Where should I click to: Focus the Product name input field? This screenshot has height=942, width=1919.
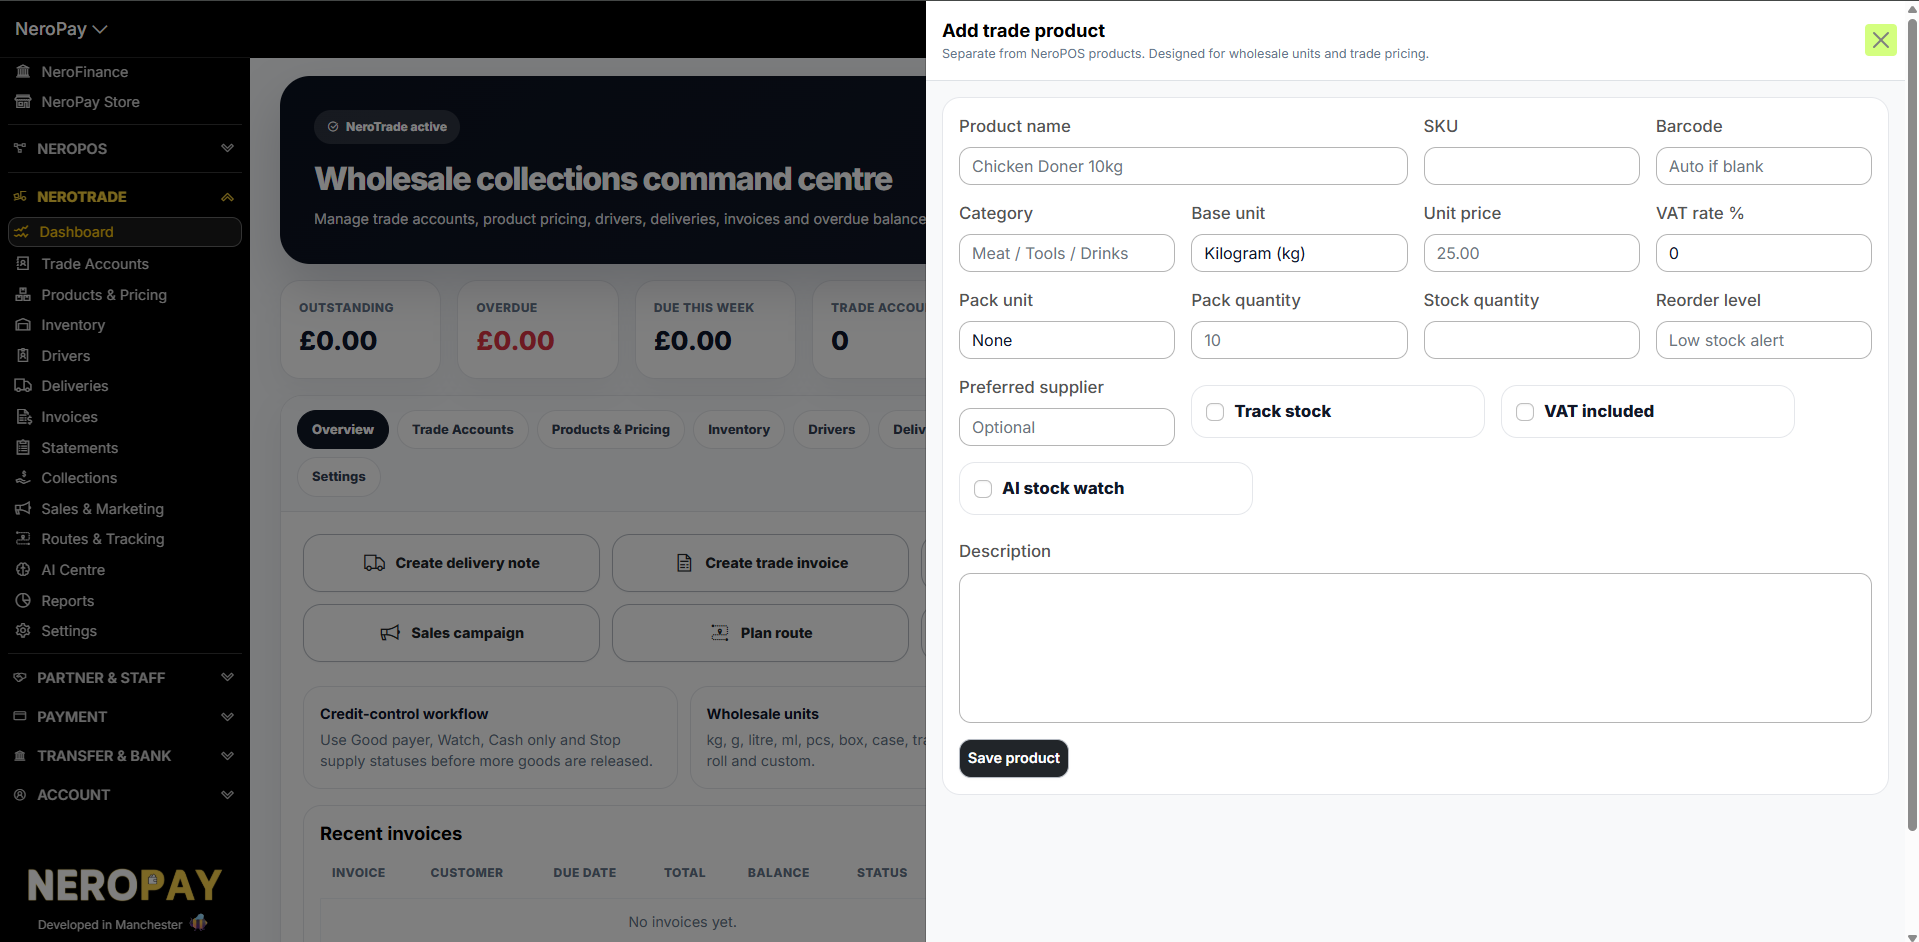[1183, 166]
